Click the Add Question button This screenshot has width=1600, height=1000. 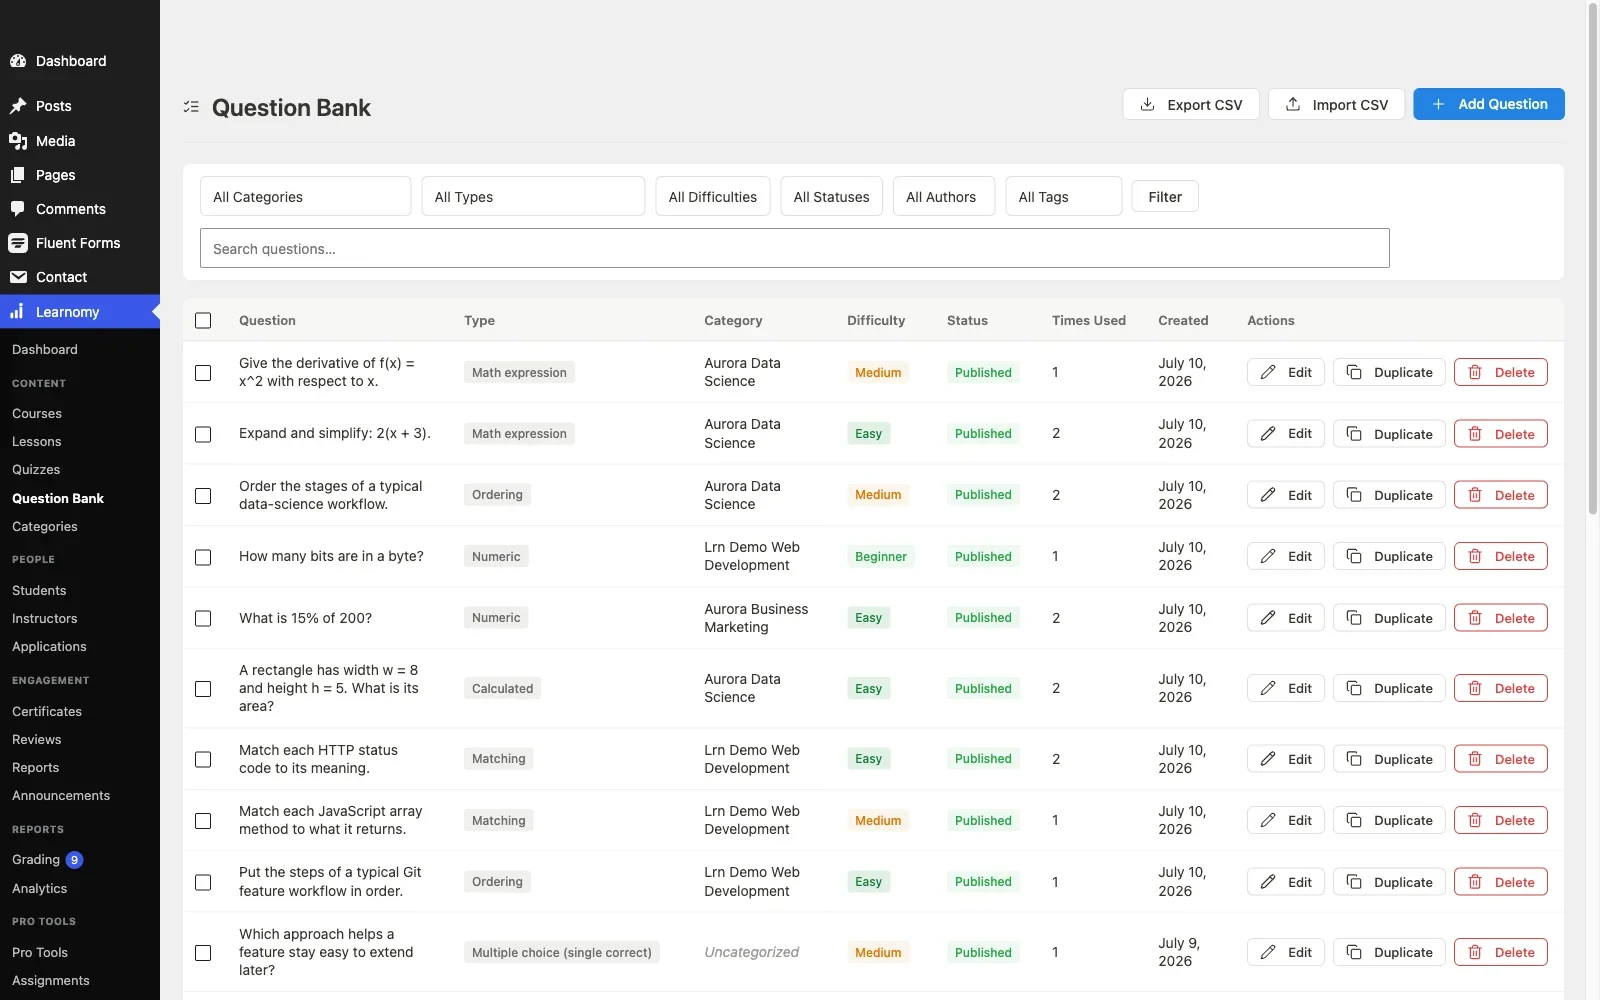click(x=1489, y=104)
